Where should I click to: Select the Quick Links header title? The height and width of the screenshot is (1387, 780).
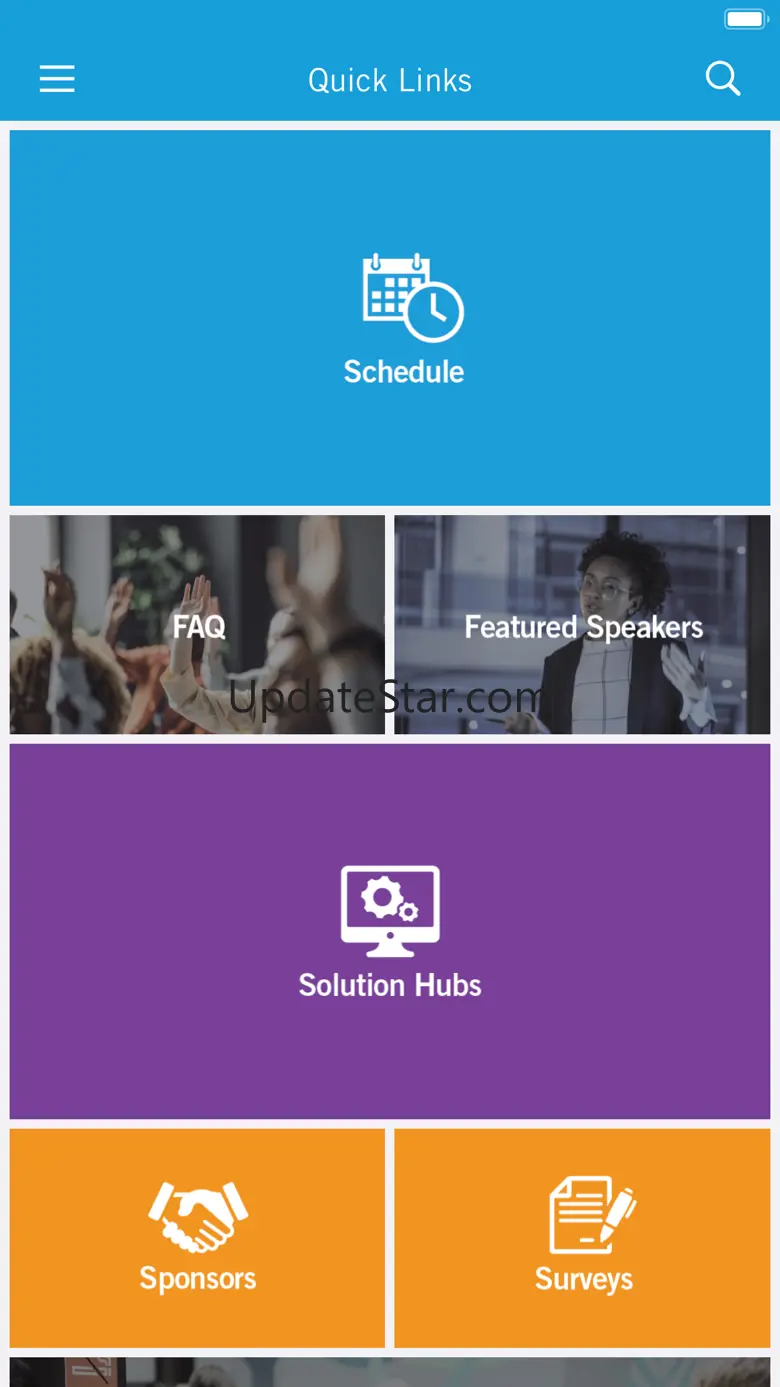click(x=390, y=80)
